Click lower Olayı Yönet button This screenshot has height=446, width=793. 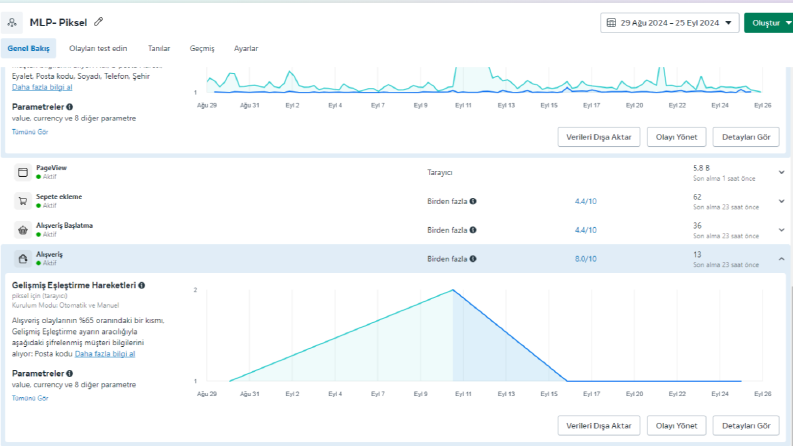(x=676, y=426)
